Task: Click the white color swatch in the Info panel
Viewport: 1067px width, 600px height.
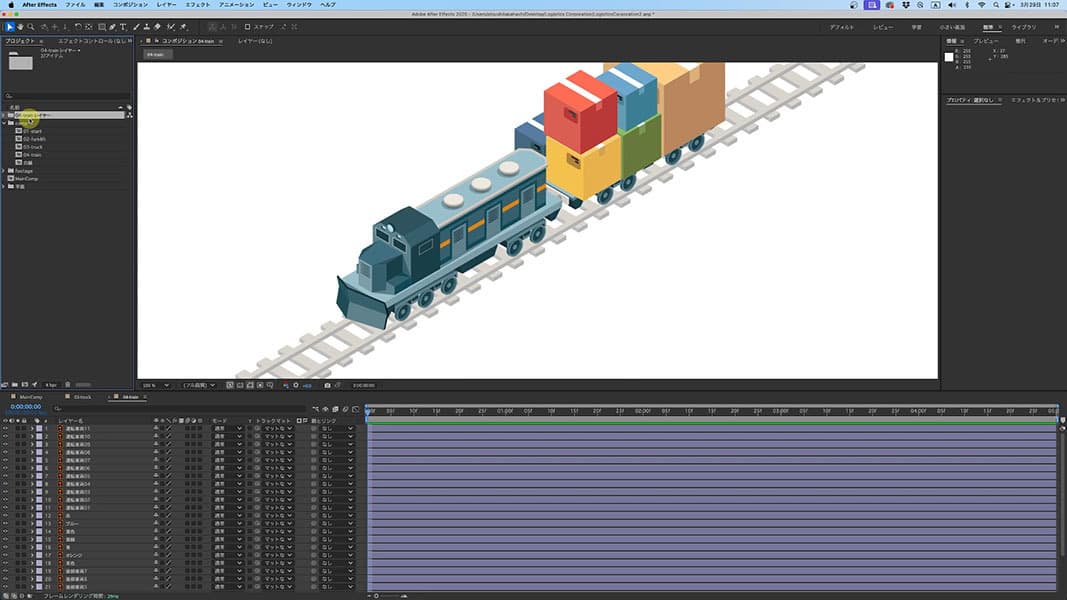Action: pos(949,57)
